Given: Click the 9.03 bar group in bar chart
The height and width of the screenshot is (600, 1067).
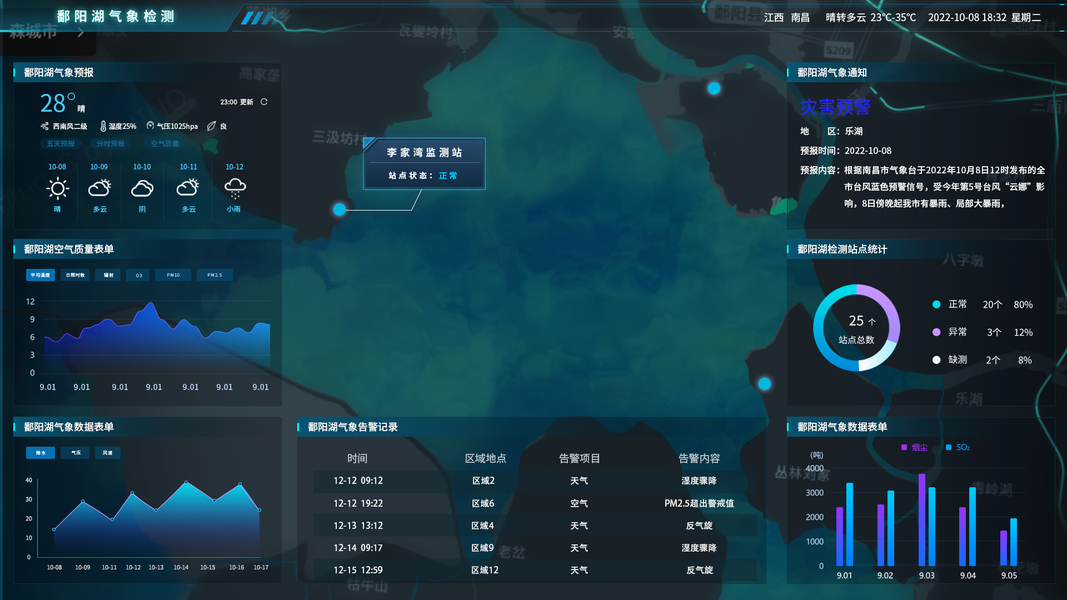Looking at the screenshot, I should click(927, 519).
